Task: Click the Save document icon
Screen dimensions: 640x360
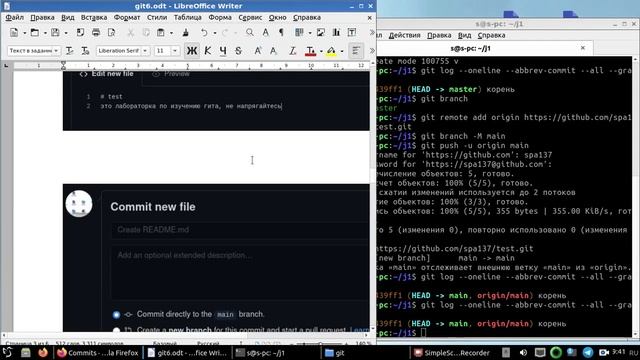Action: [55, 33]
